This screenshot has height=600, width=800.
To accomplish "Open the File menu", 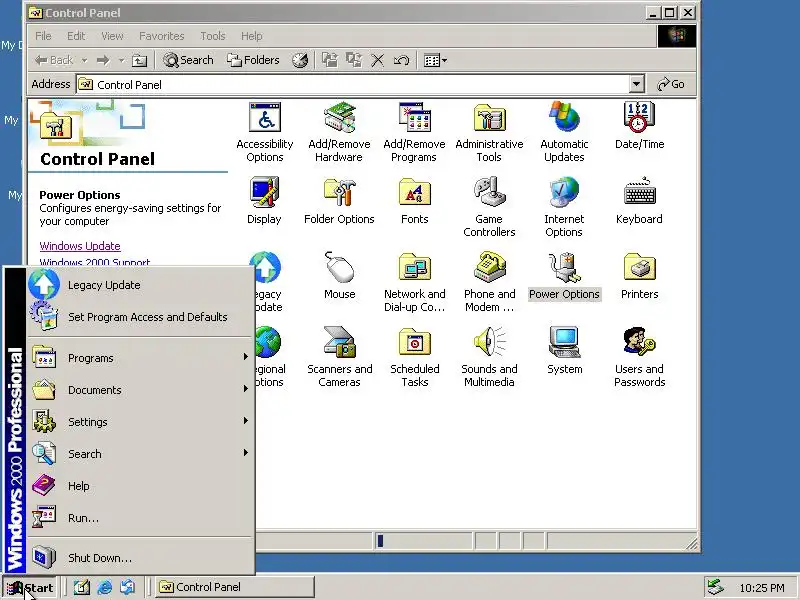I will click(43, 36).
